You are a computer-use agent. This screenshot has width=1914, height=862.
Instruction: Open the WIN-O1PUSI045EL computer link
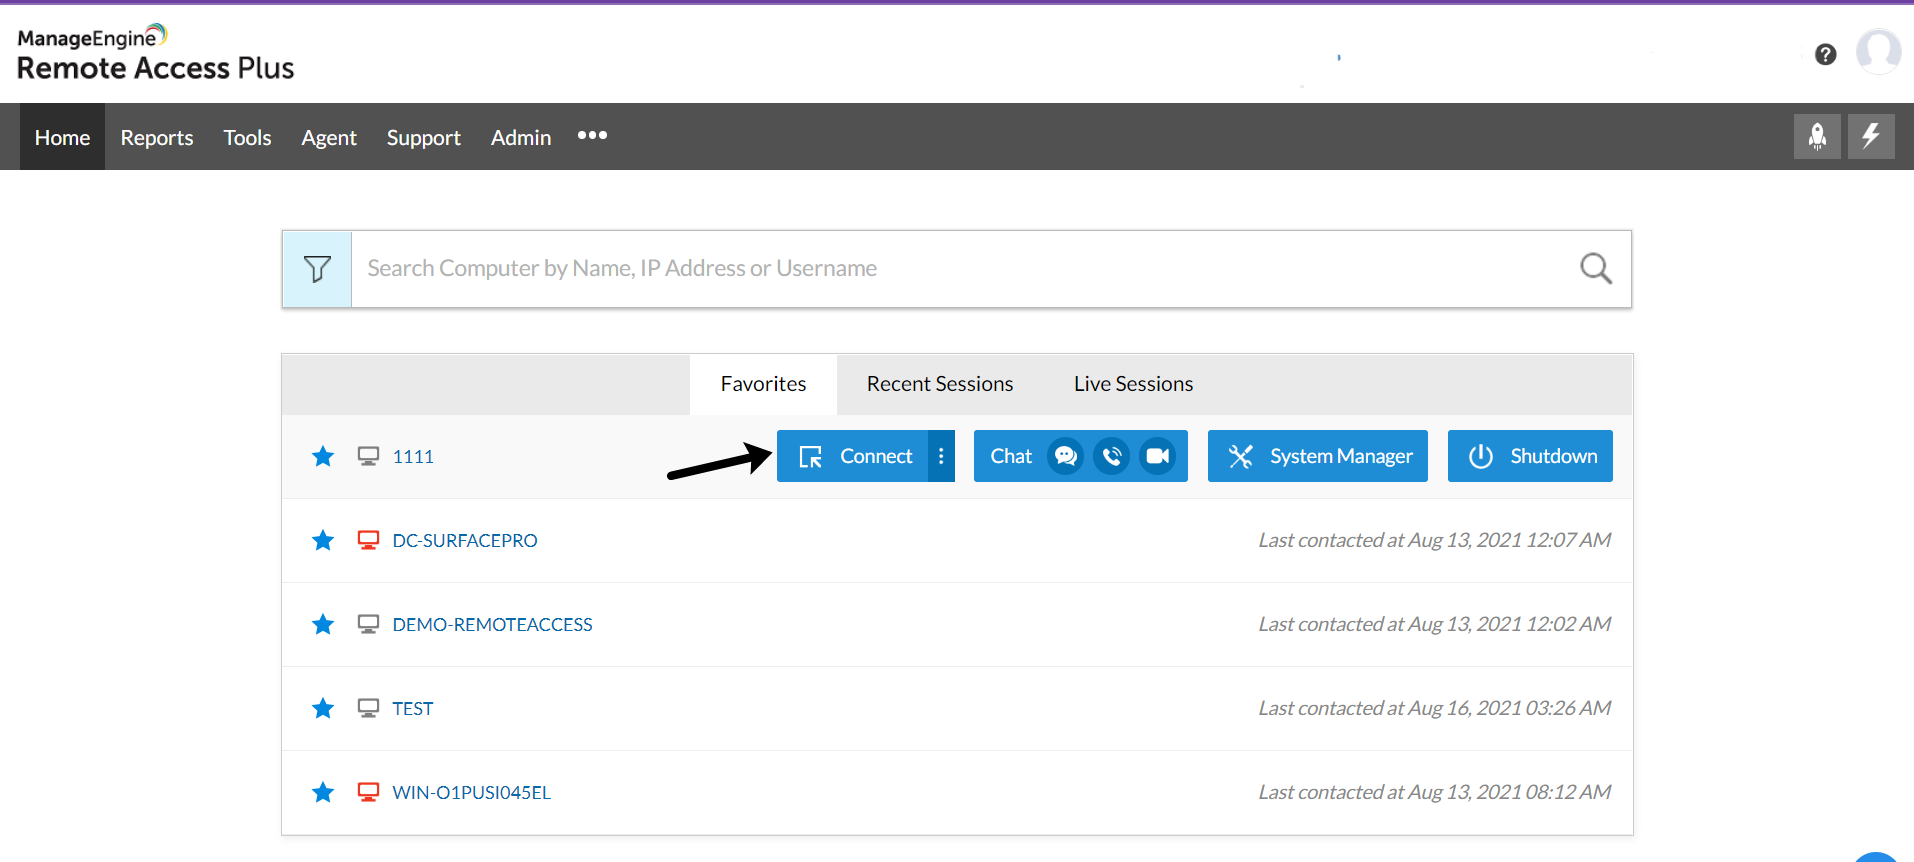click(471, 793)
